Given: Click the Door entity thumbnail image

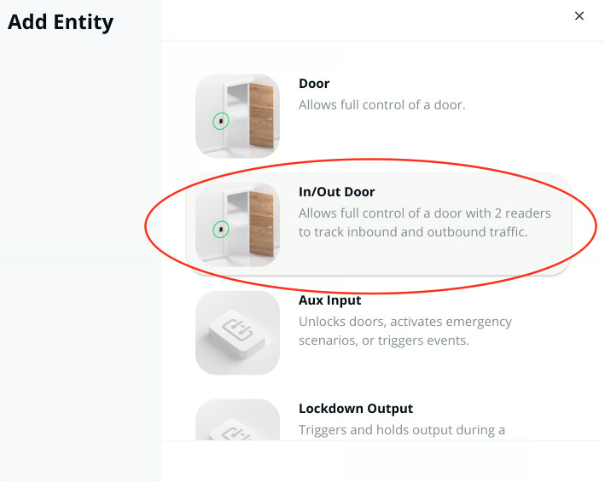Looking at the screenshot, I should coord(237,116).
